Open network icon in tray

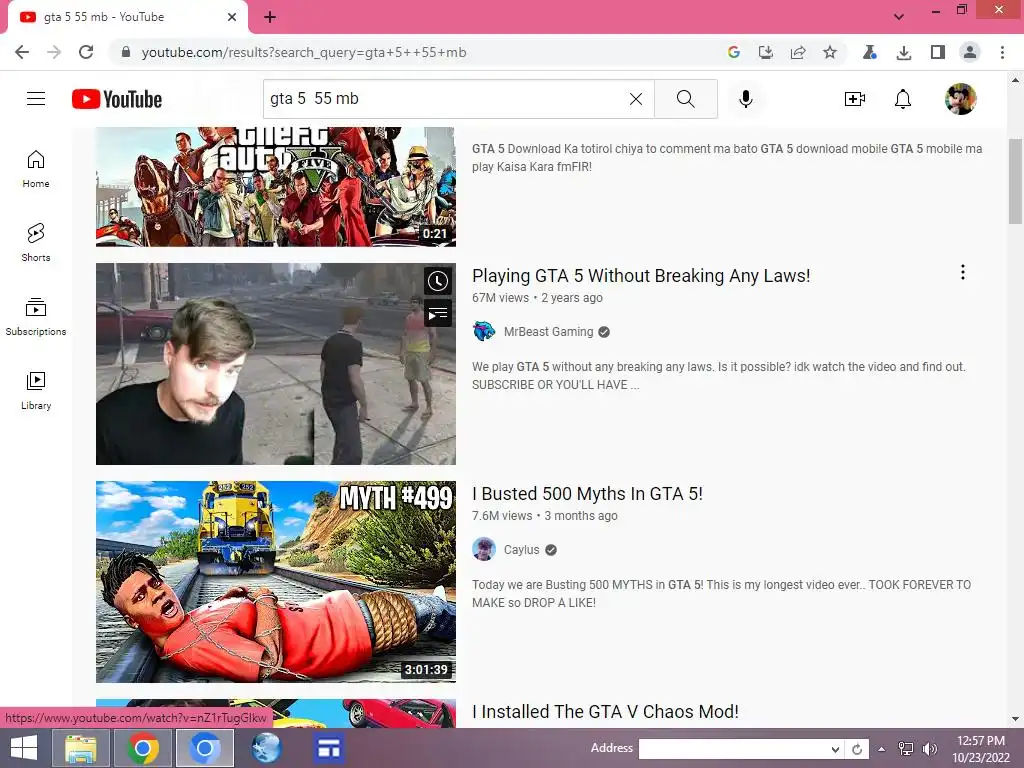906,749
